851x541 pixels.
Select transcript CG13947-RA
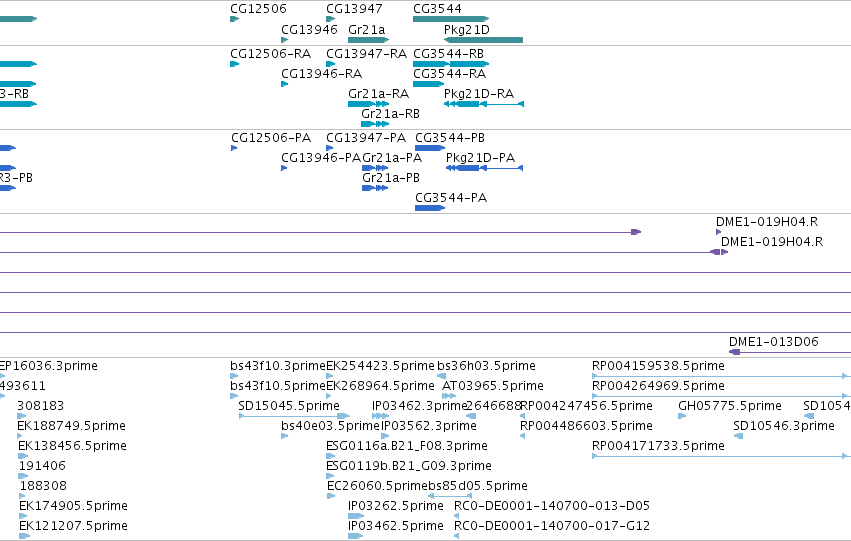click(x=366, y=54)
